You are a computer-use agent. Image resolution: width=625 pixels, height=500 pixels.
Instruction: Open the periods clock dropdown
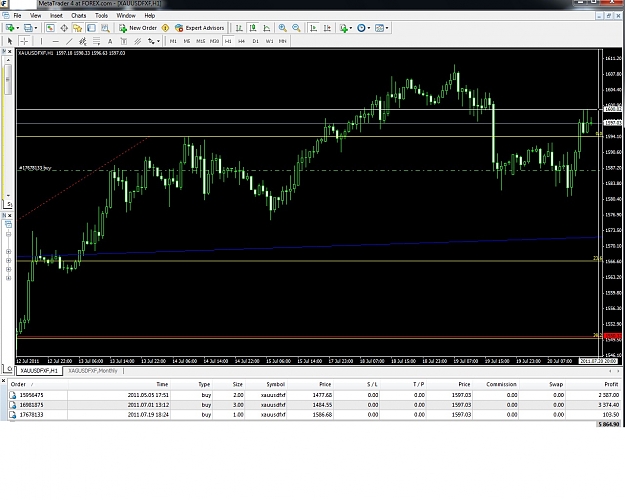click(x=369, y=28)
